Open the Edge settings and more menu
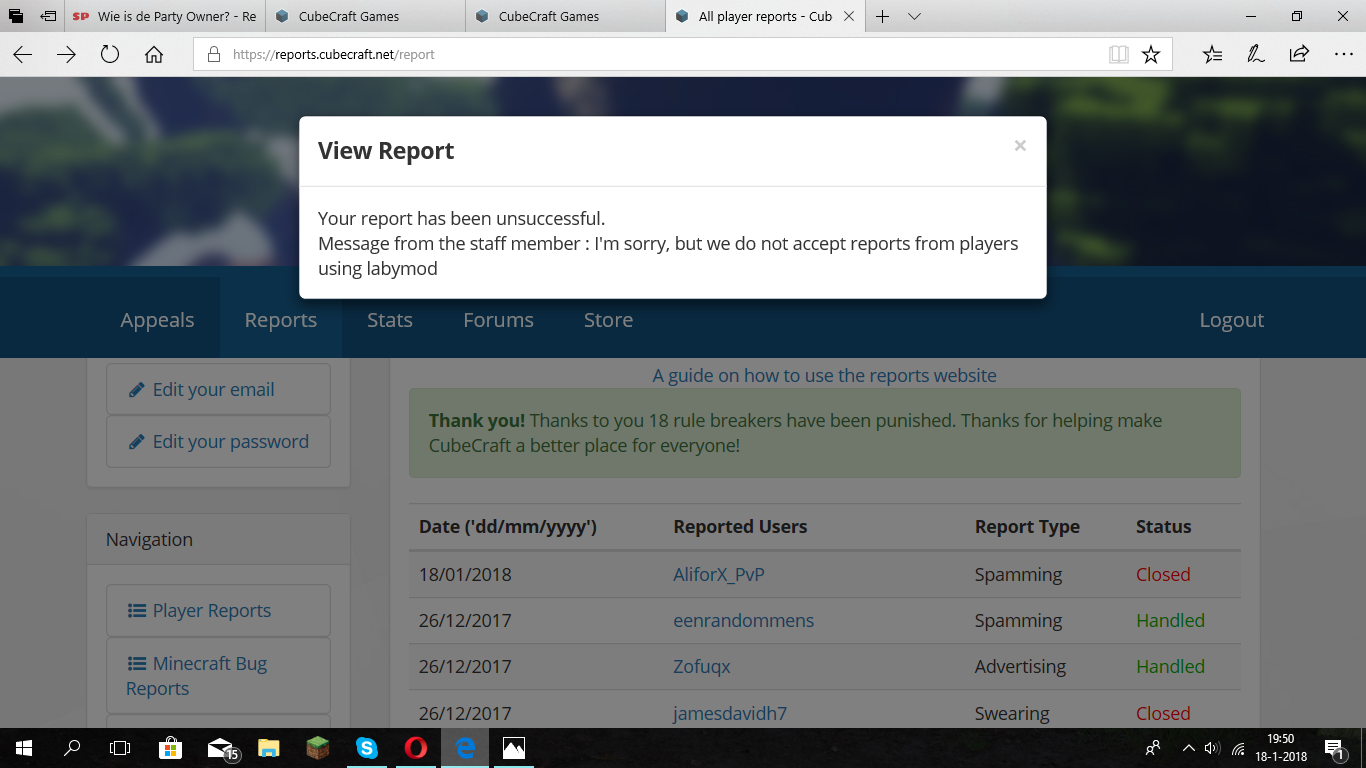Viewport: 1366px width, 768px height. [x=1343, y=55]
